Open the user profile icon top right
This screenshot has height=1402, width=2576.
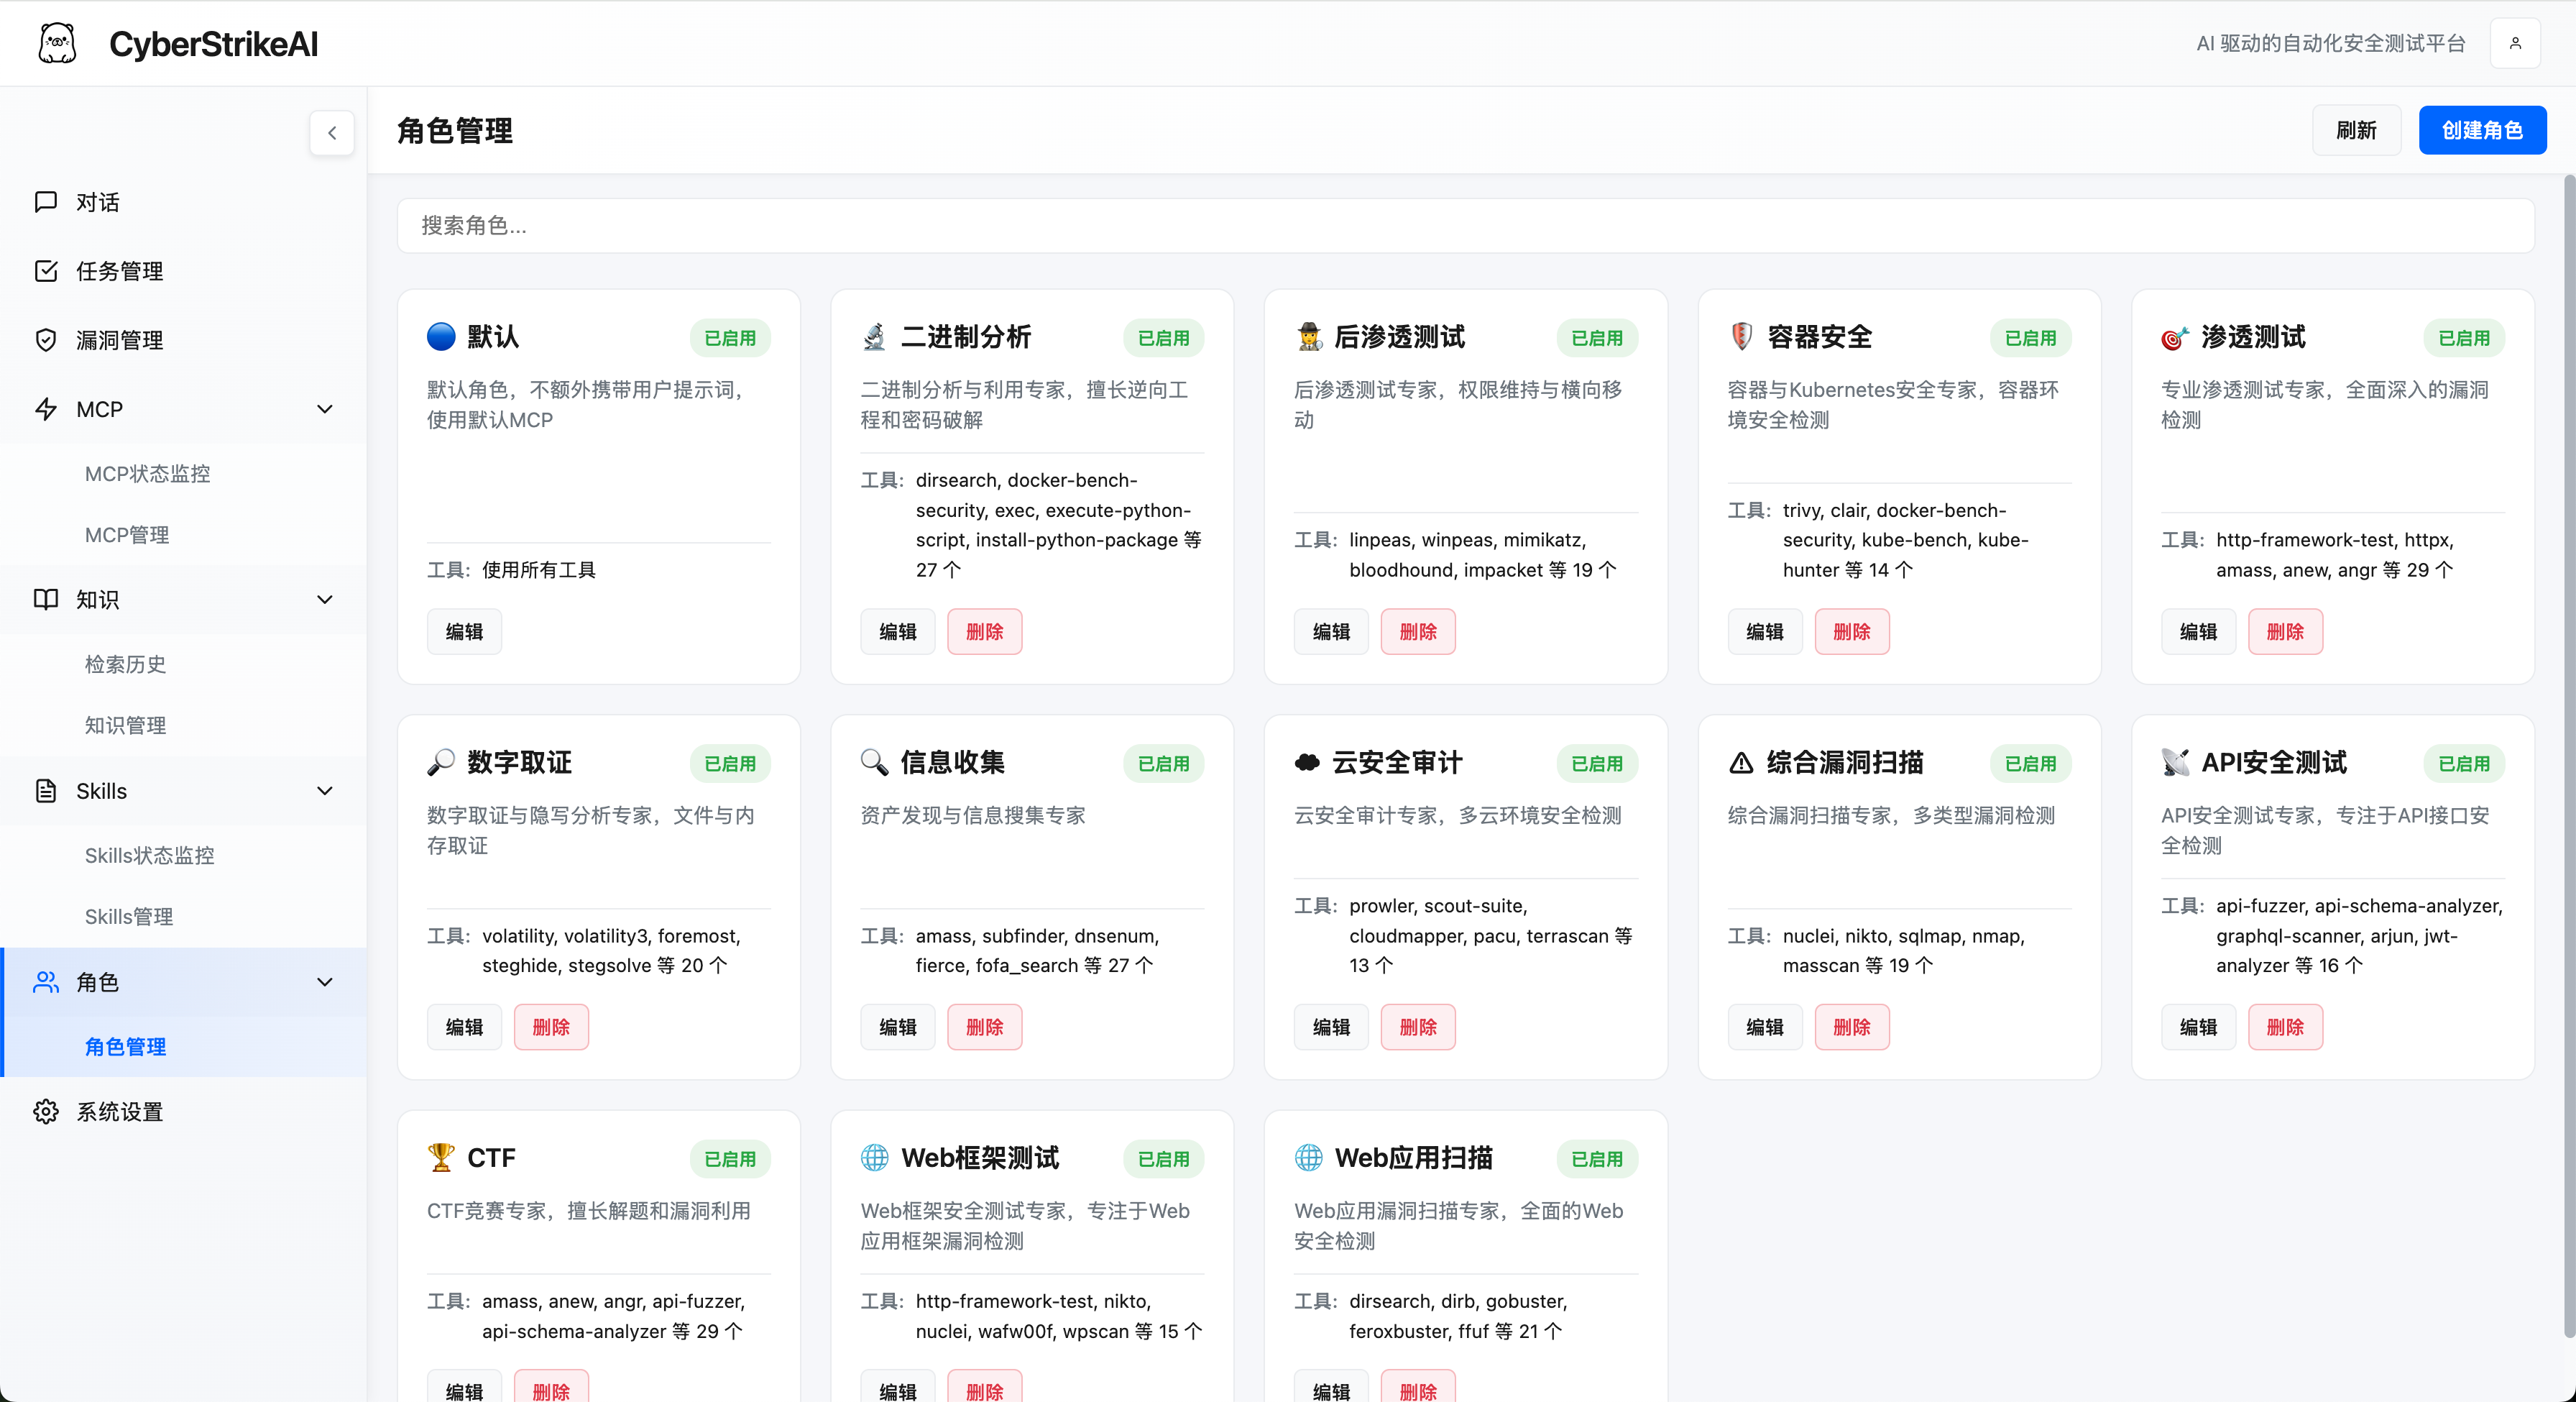pyautogui.click(x=2515, y=42)
